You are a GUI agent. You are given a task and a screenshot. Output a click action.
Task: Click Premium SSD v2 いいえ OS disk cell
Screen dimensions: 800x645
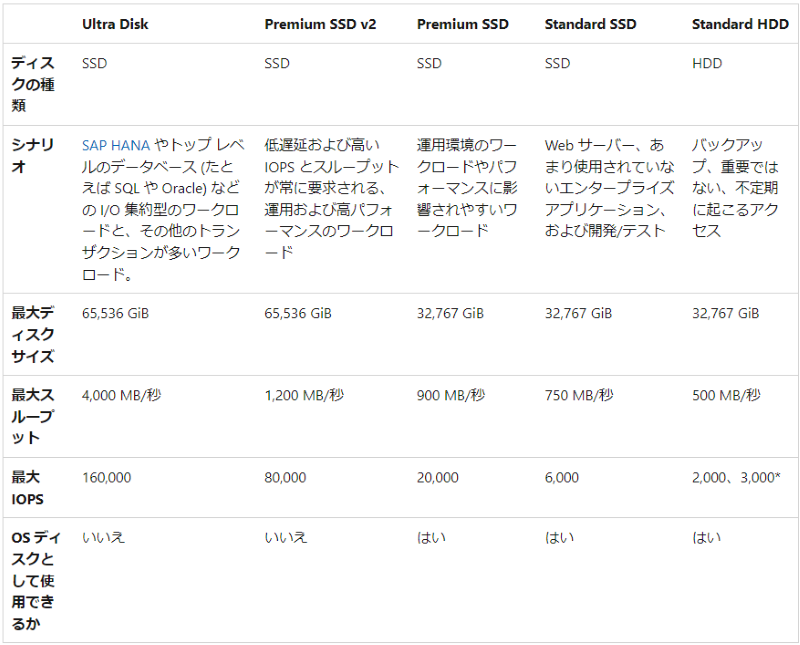click(286, 537)
